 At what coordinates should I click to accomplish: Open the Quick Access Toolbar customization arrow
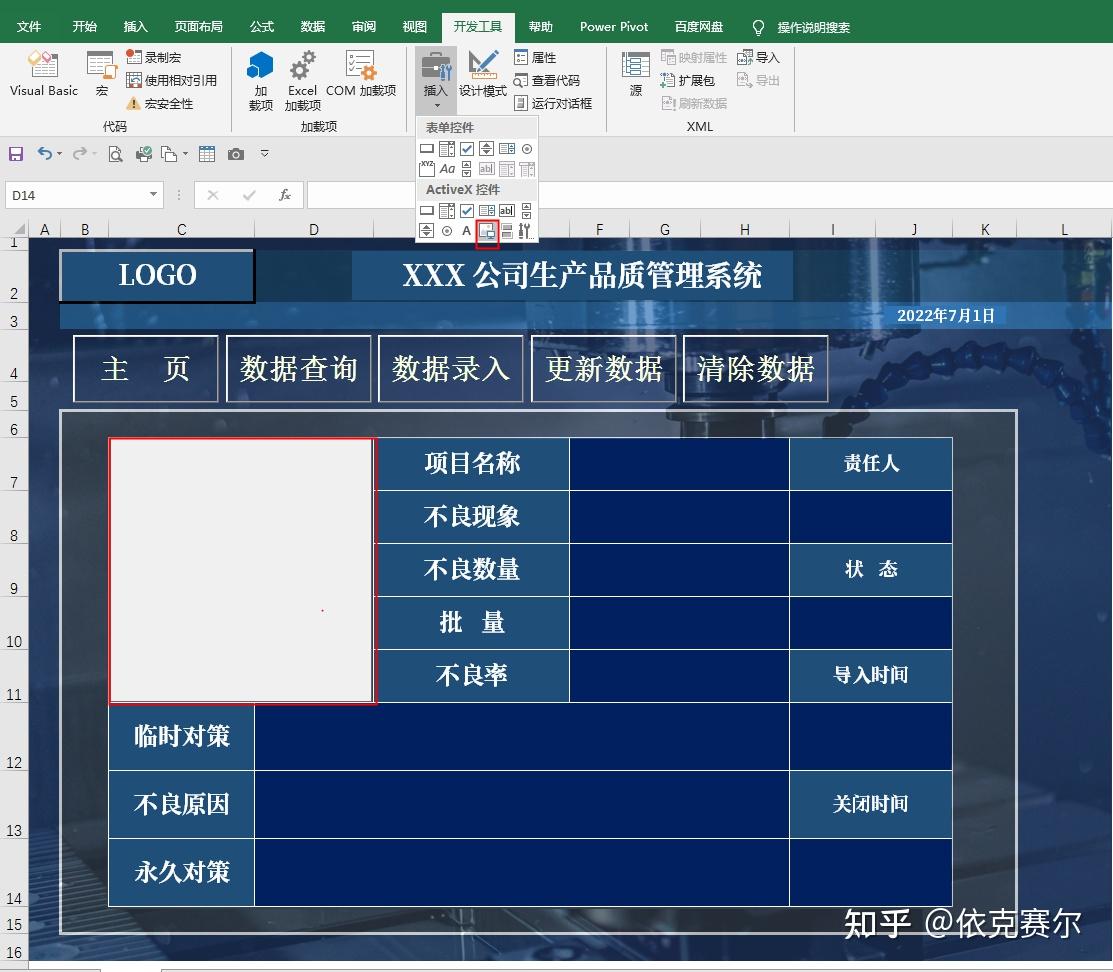click(x=264, y=153)
